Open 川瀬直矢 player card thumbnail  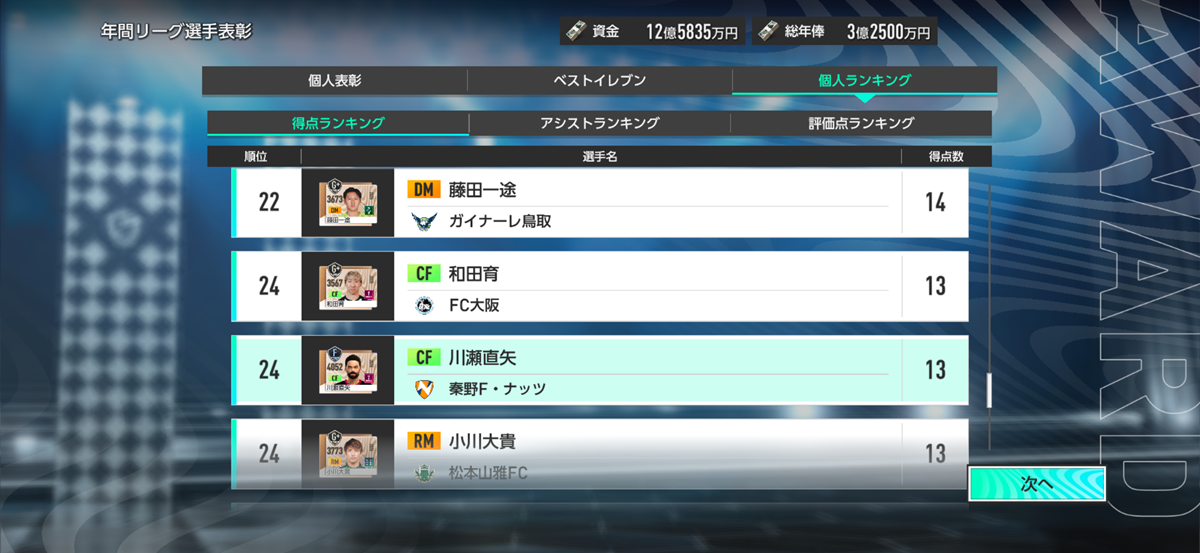click(x=348, y=370)
